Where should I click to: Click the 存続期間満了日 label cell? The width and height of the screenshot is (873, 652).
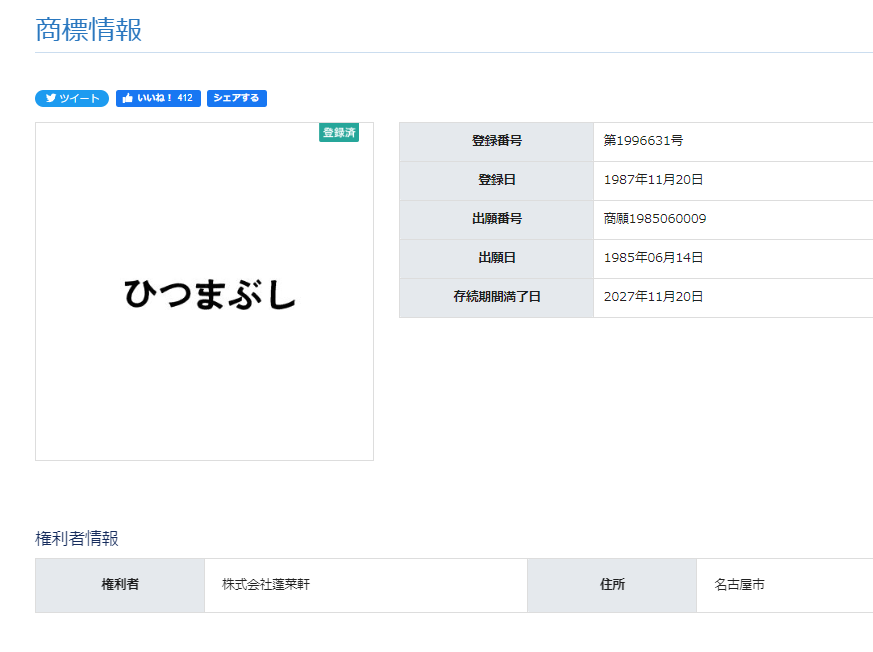click(x=497, y=298)
